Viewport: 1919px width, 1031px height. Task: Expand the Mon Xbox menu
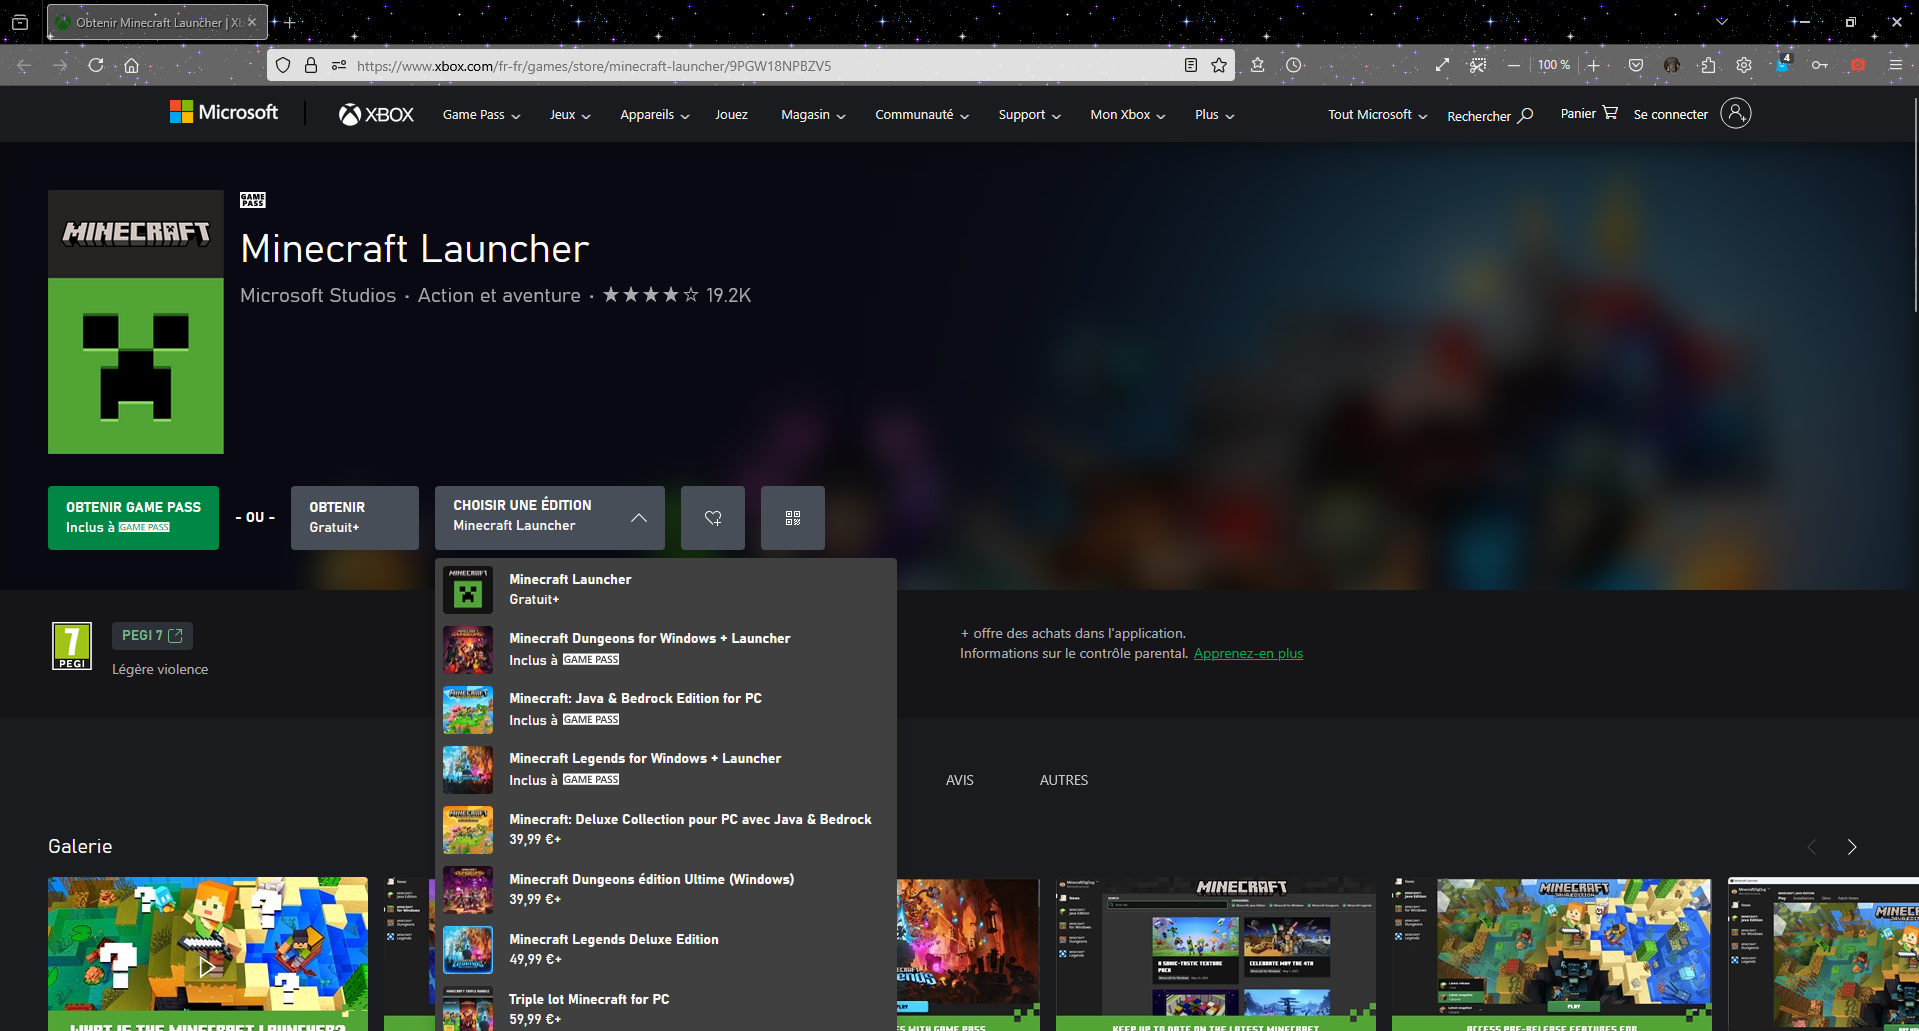pos(1128,115)
